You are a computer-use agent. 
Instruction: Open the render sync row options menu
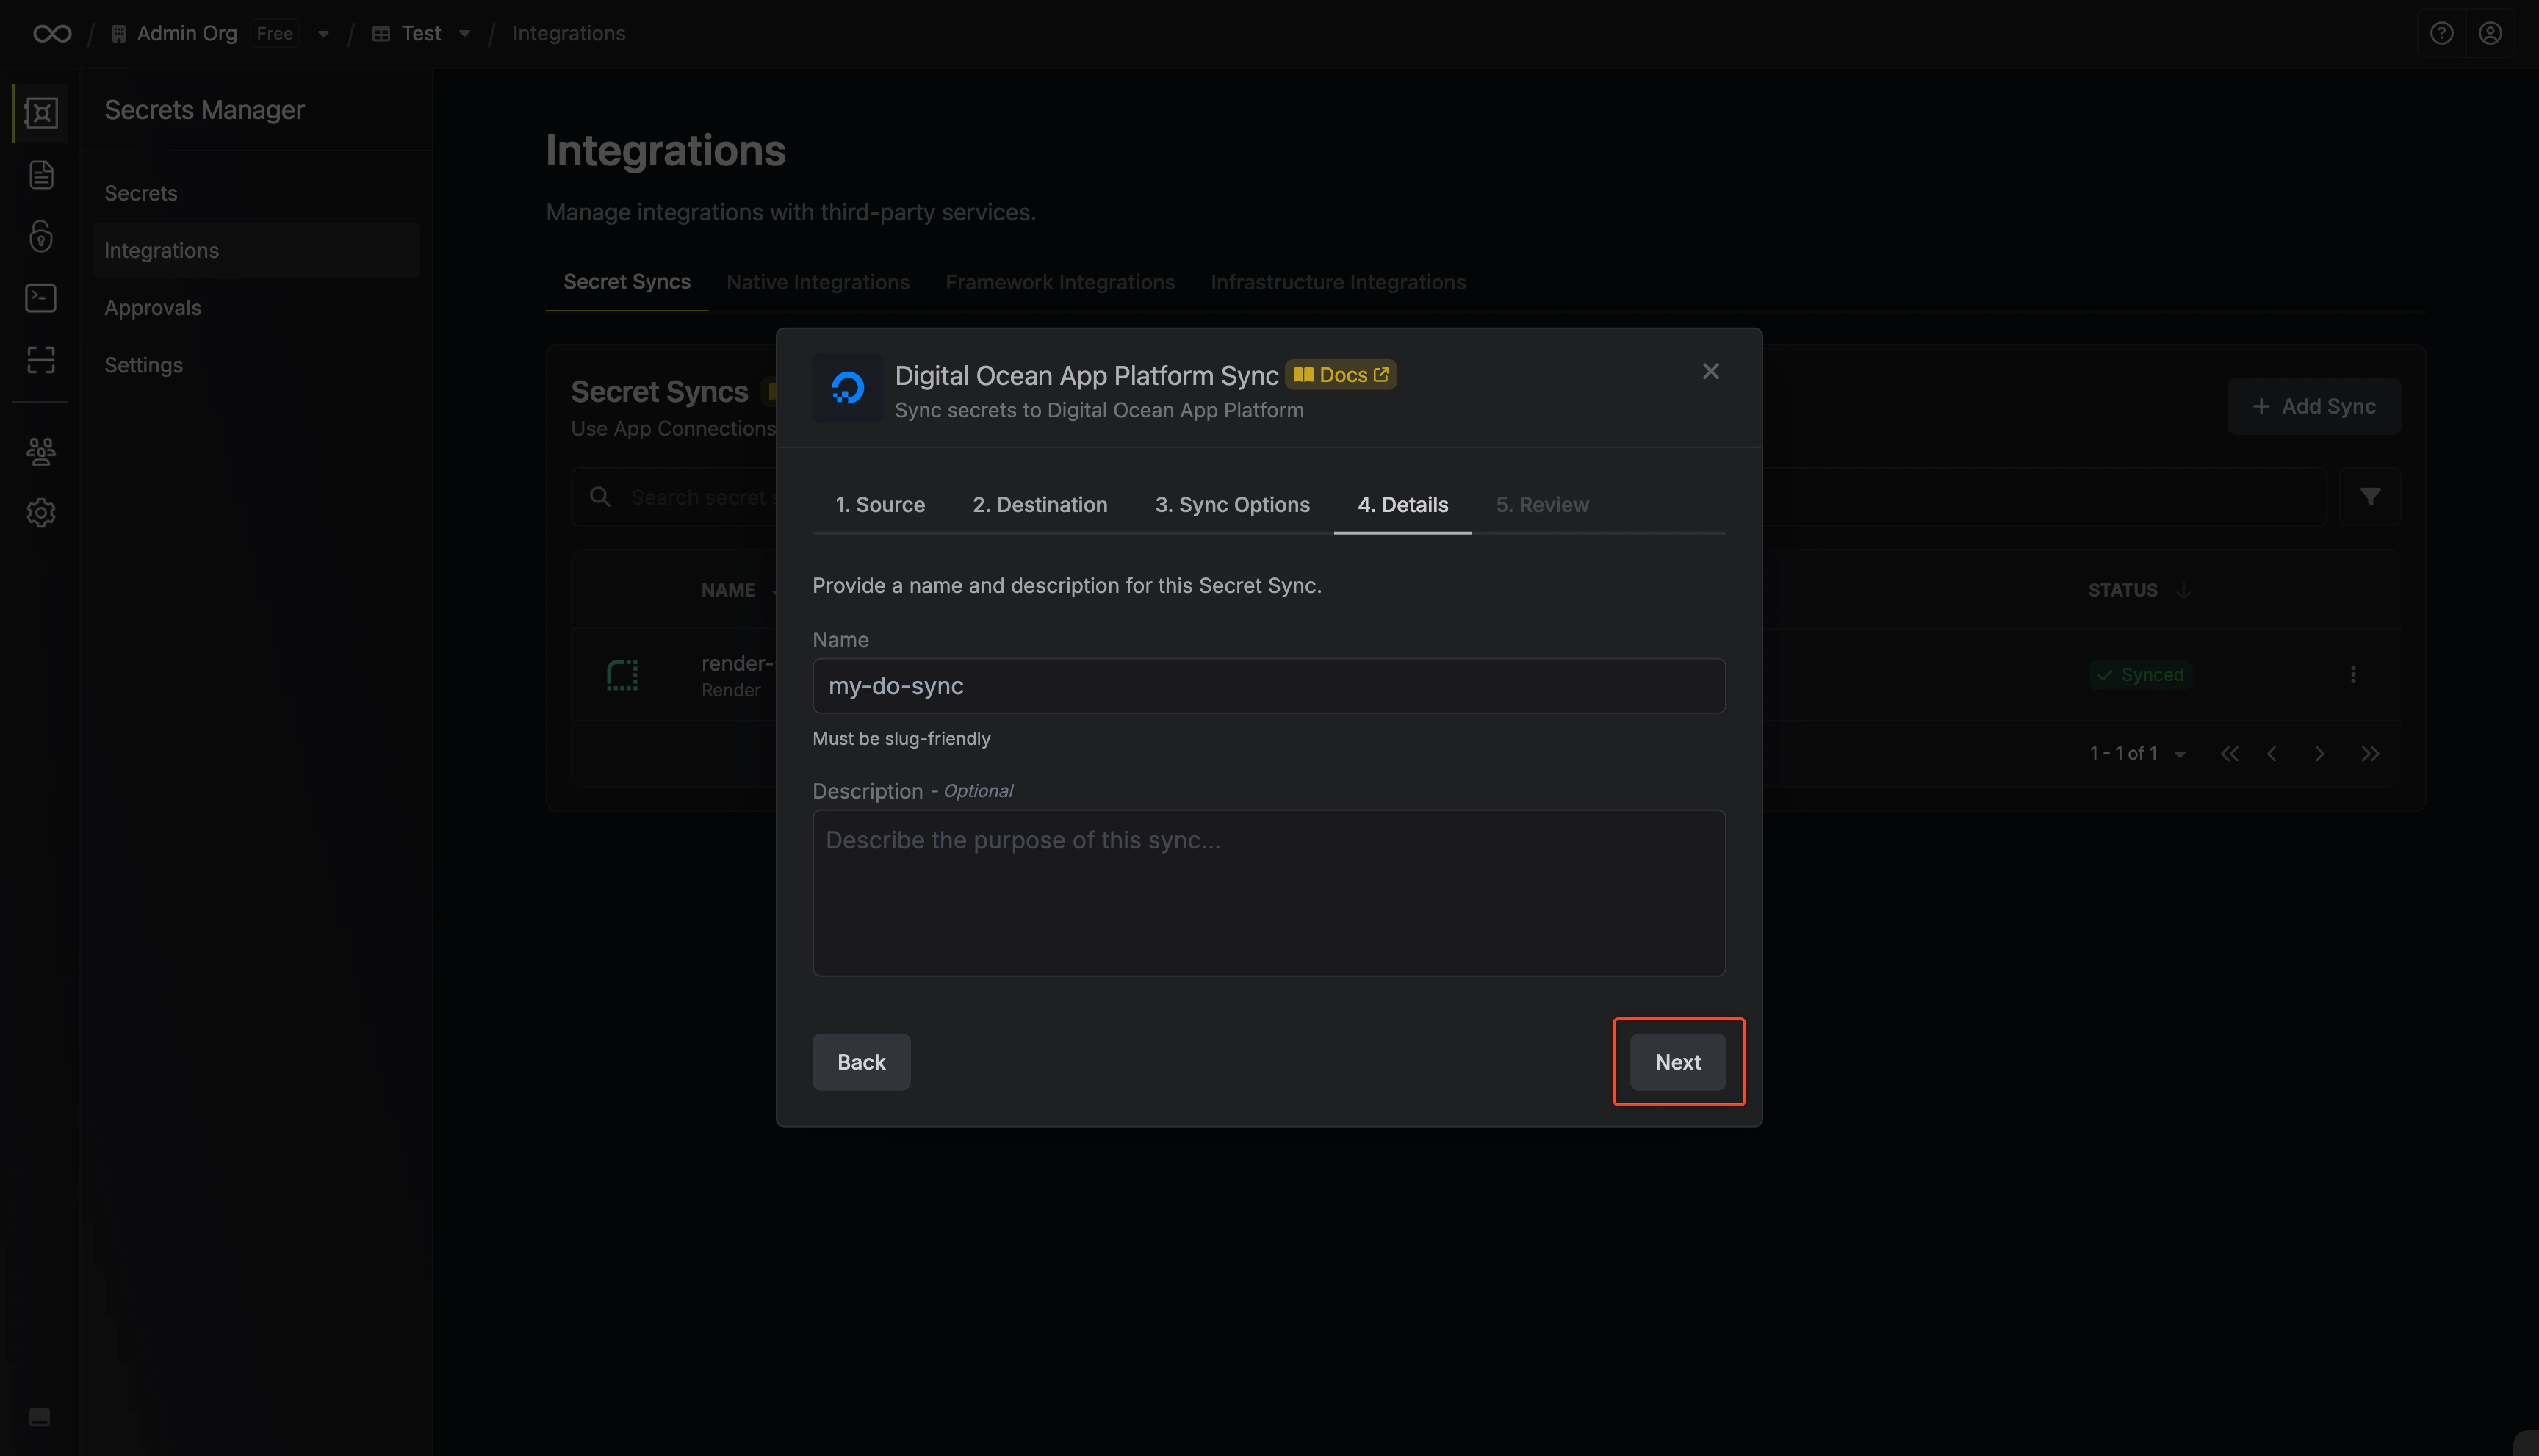[2353, 674]
